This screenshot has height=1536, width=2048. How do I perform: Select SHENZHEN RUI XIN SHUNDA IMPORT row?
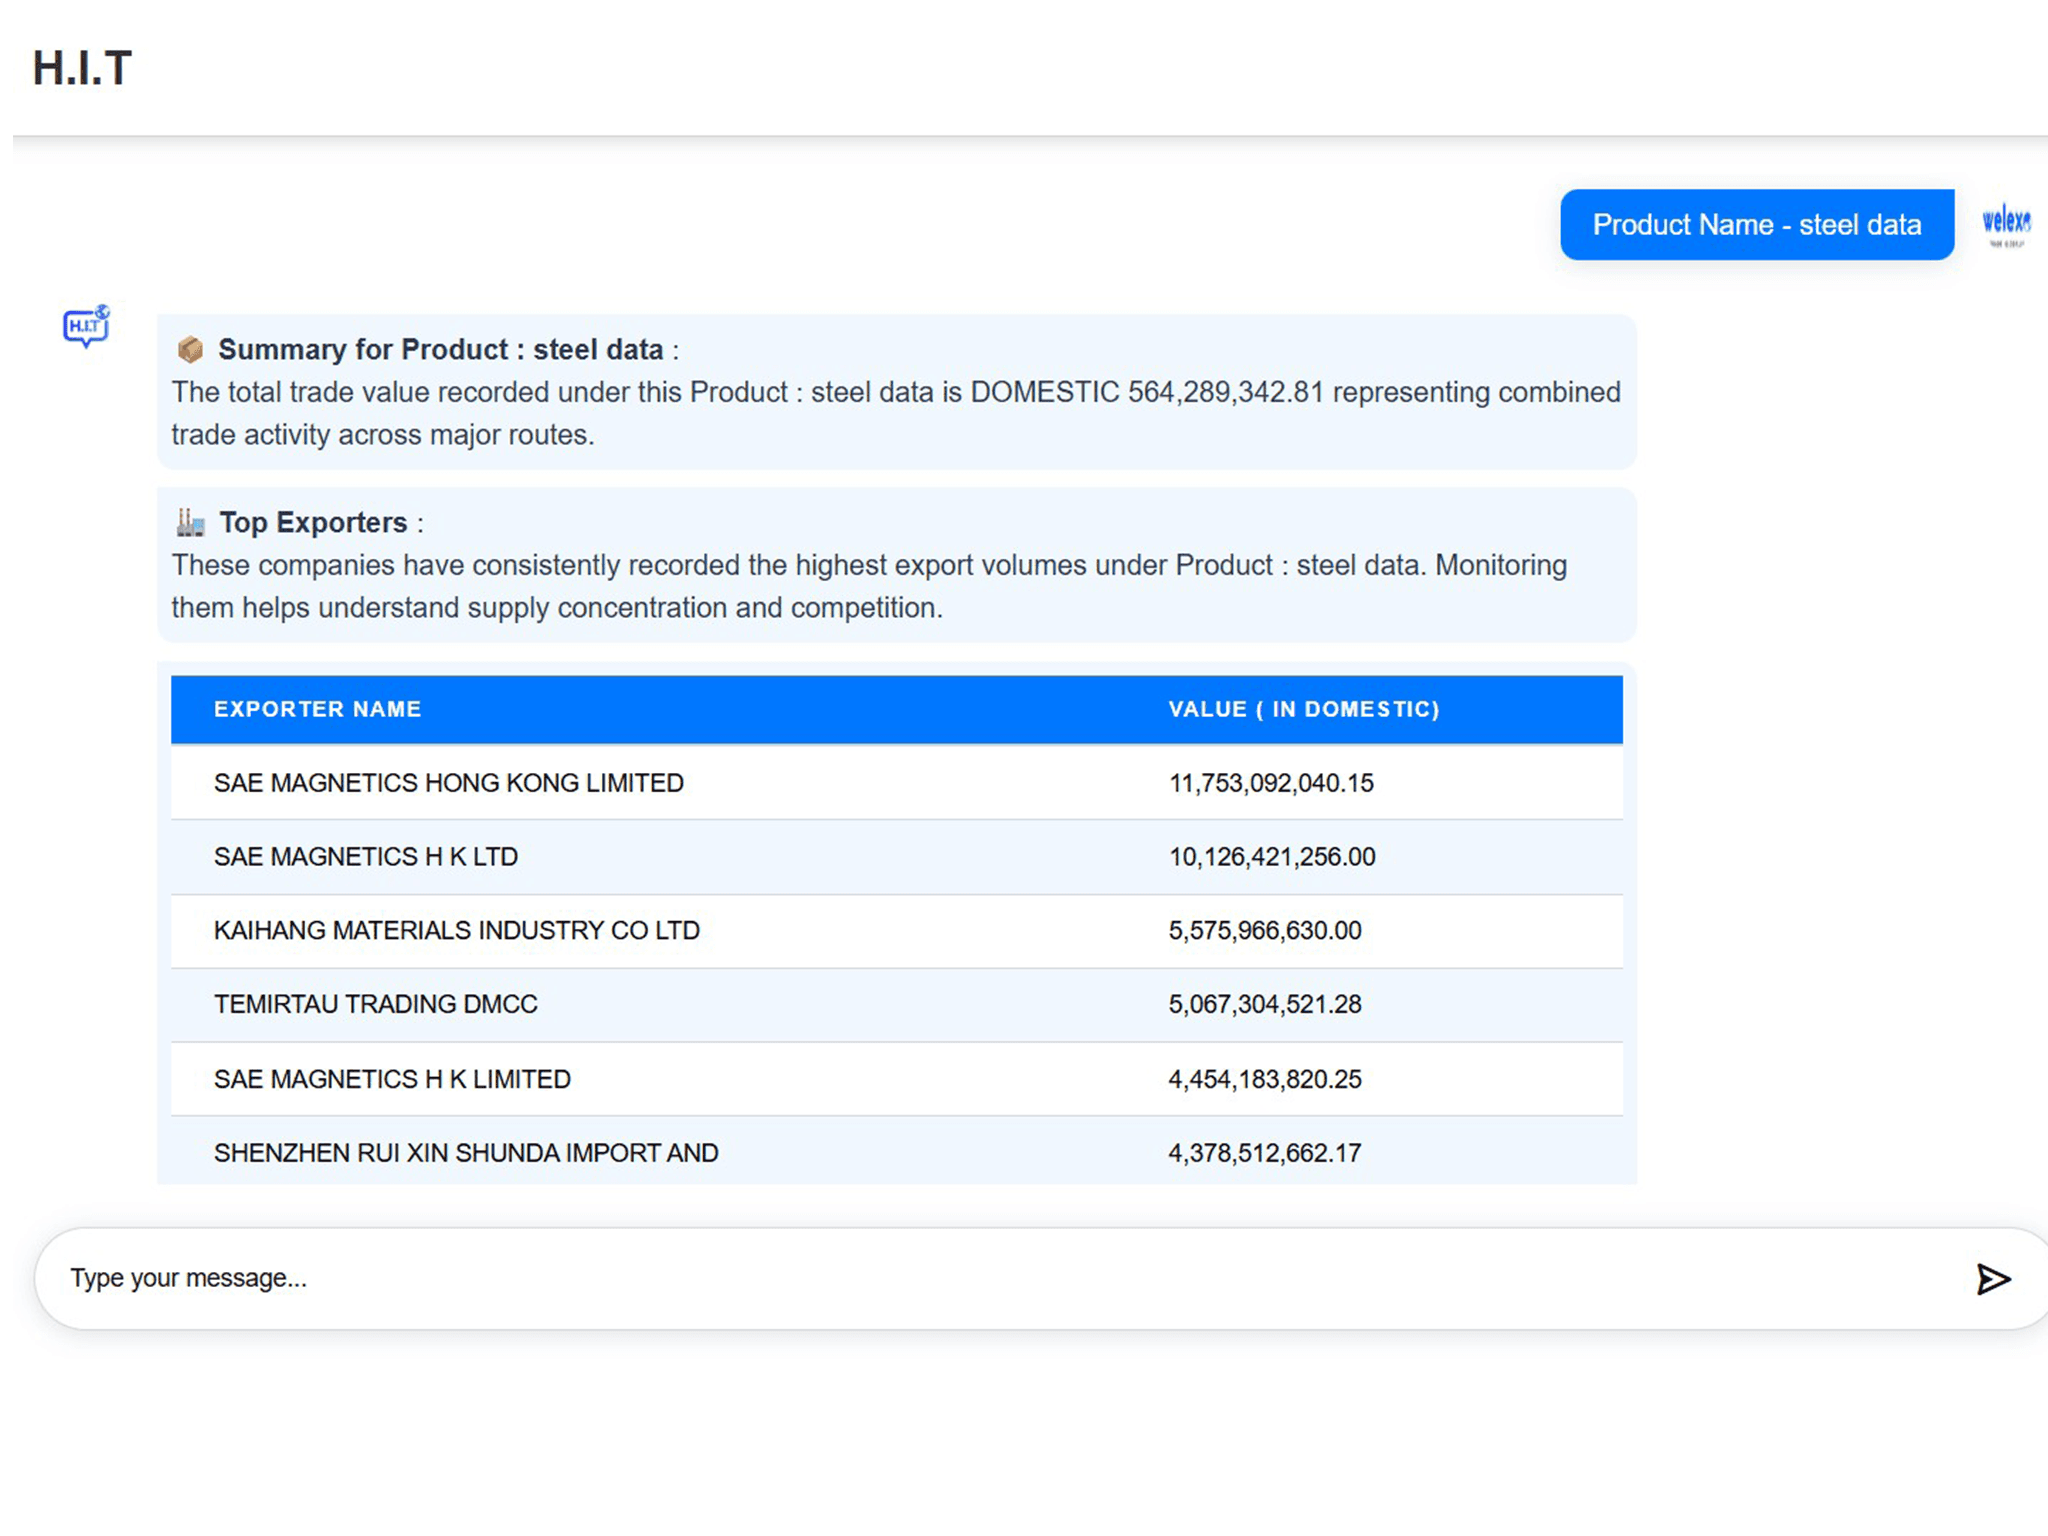[x=466, y=1153]
